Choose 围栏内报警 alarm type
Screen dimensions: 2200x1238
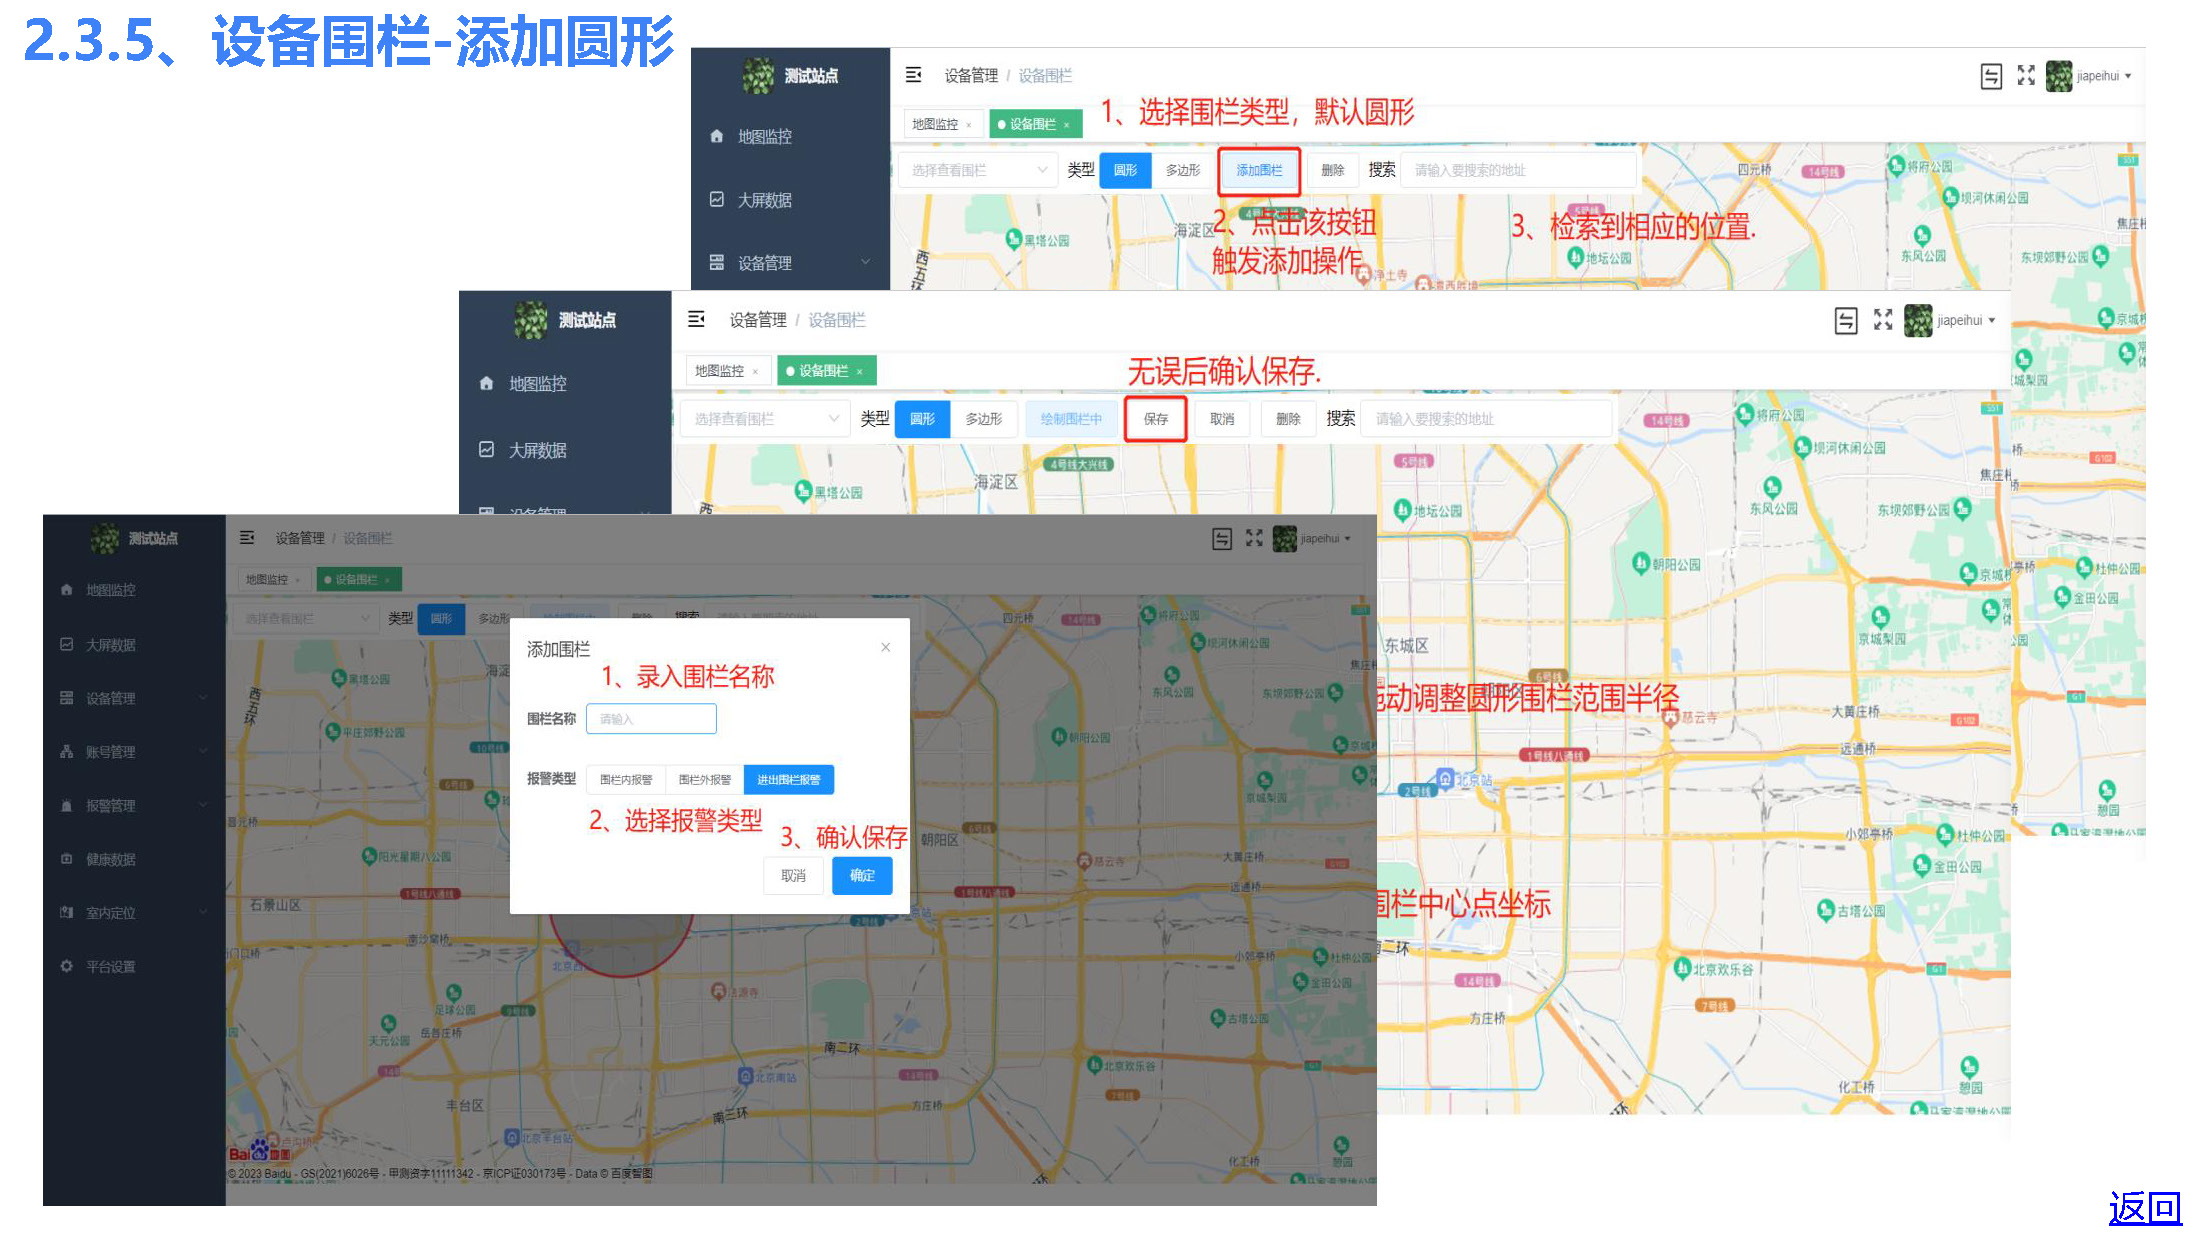[x=626, y=779]
